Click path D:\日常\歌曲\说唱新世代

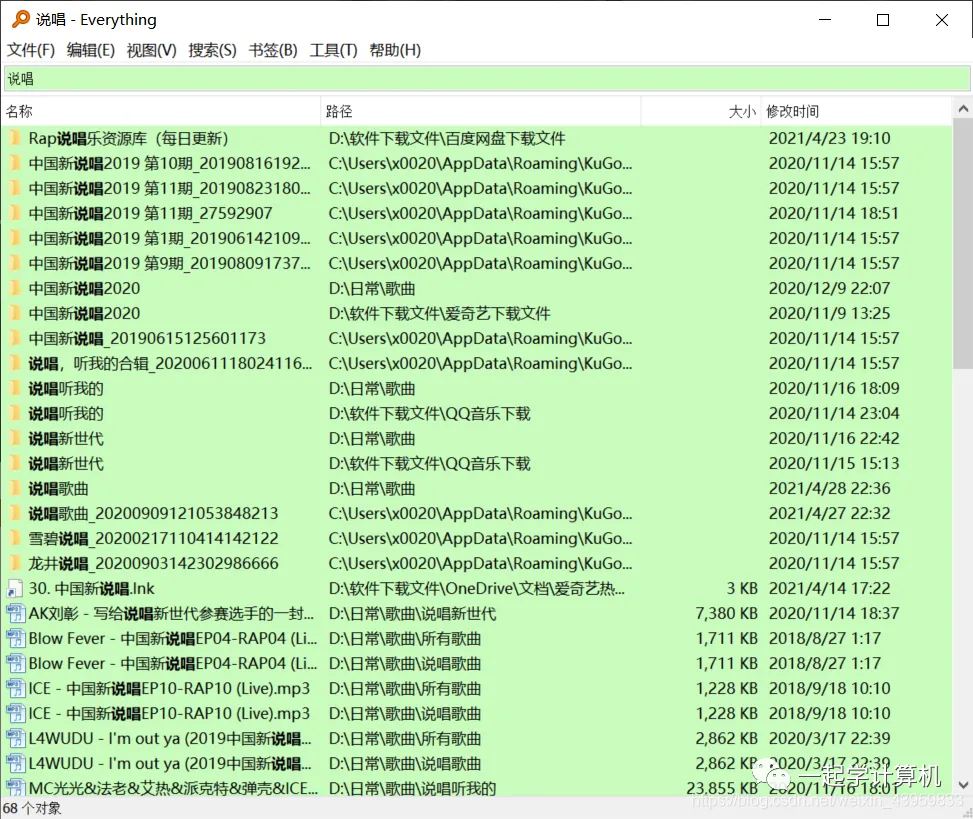click(x=412, y=614)
